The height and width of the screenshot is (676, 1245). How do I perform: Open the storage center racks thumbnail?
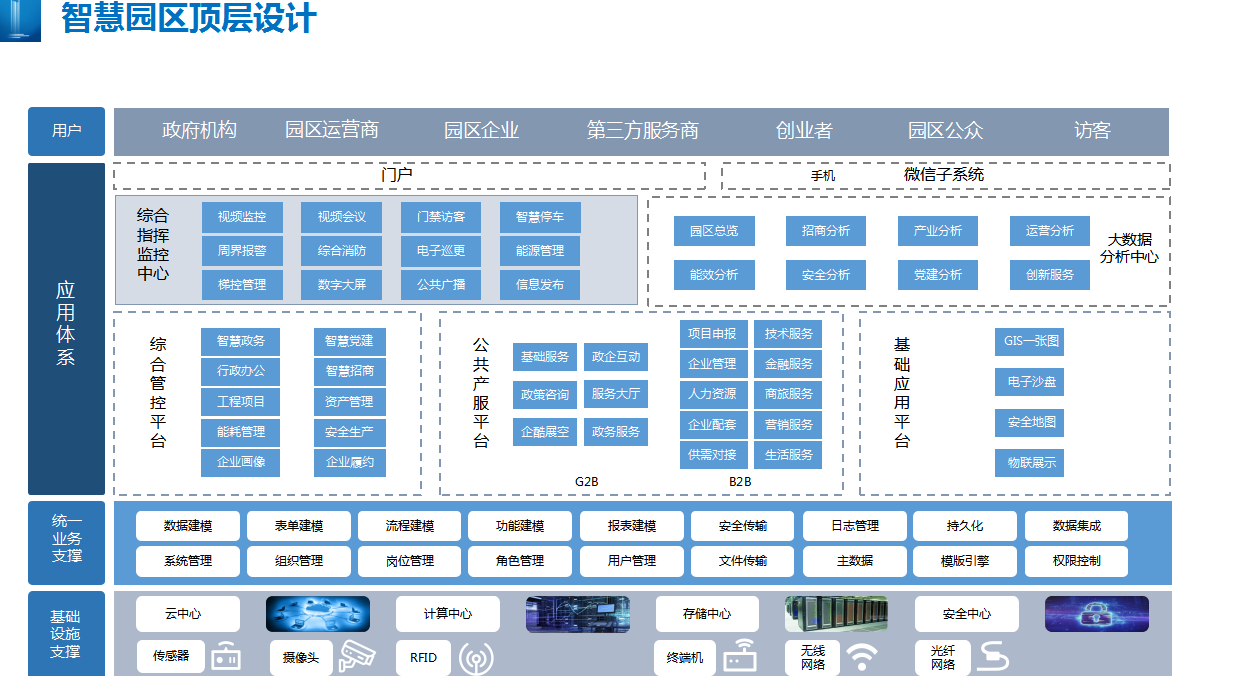tap(837, 614)
